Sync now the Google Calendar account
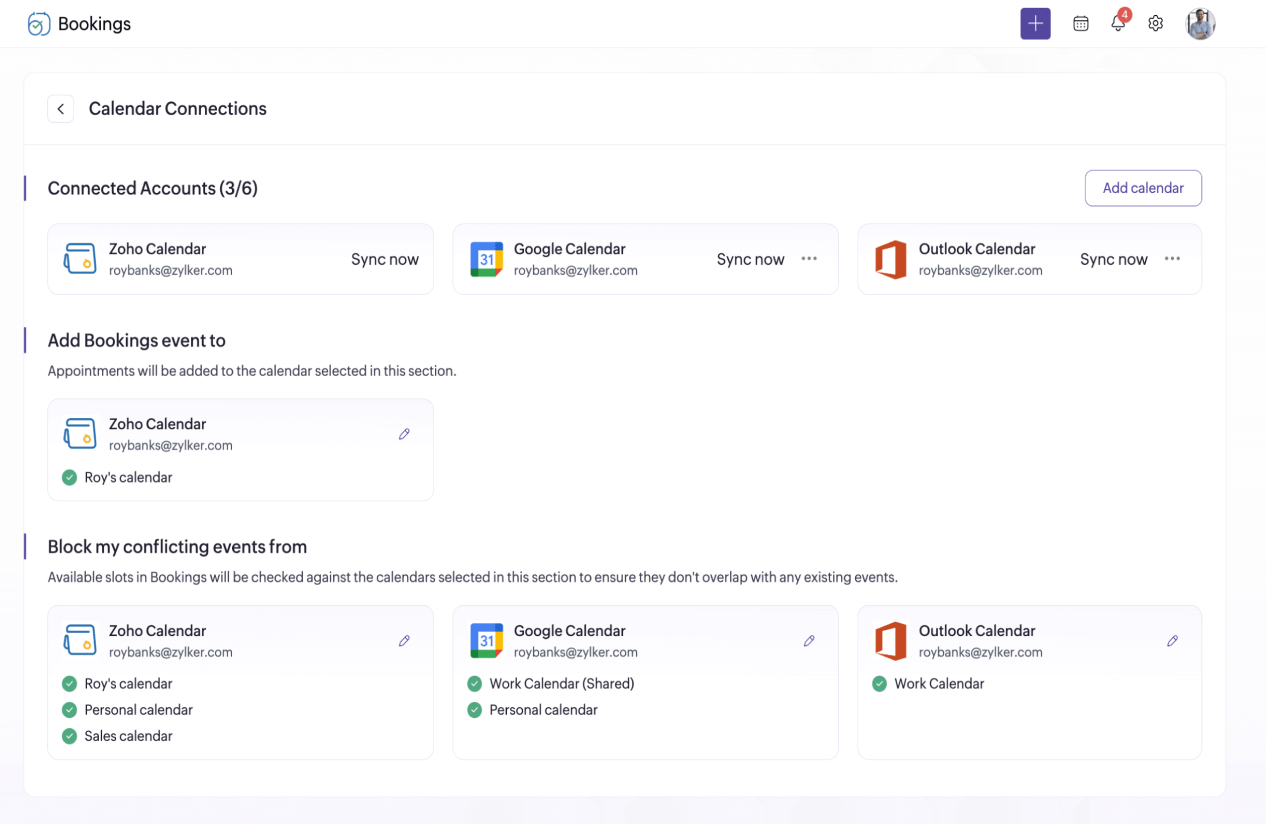 tap(750, 259)
